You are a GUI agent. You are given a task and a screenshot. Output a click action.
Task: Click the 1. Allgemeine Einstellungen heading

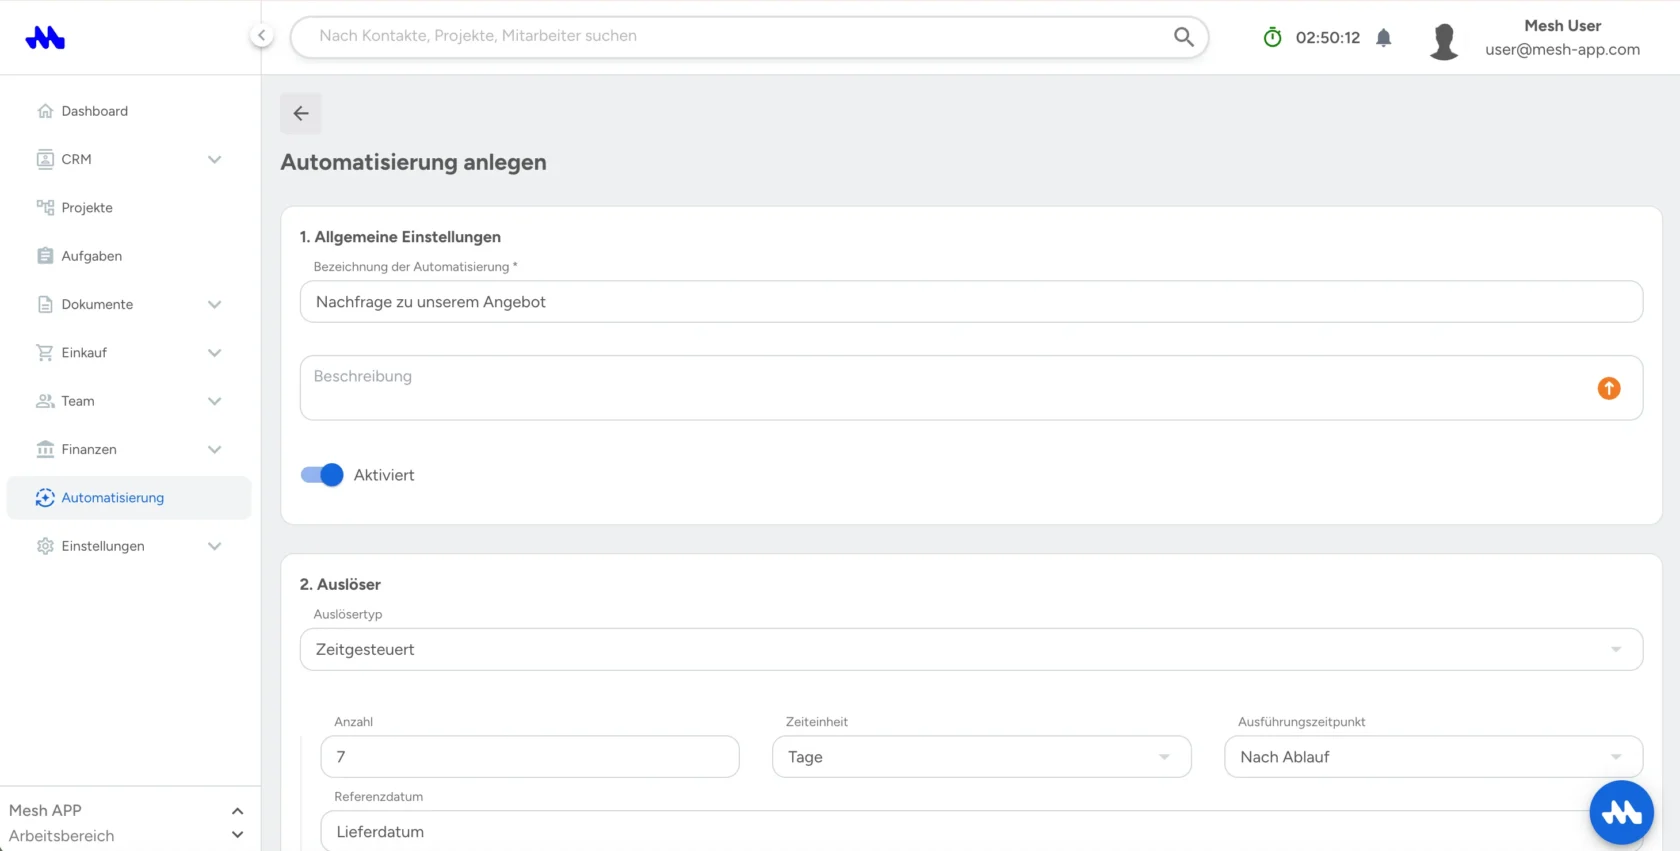(400, 237)
